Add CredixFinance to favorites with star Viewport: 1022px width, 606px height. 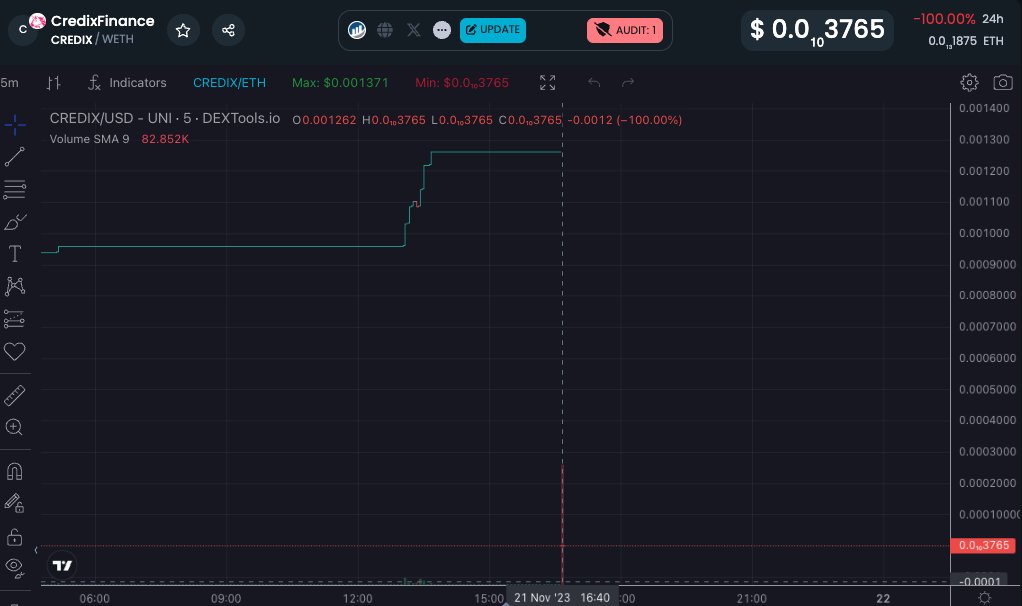[183, 31]
